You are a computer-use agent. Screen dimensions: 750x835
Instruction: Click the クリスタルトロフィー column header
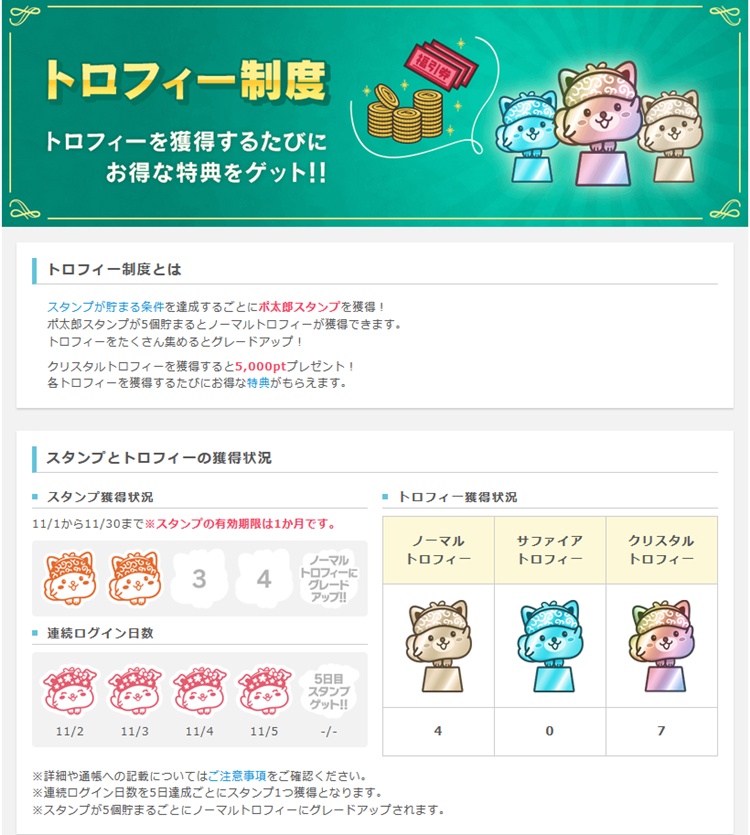(662, 550)
